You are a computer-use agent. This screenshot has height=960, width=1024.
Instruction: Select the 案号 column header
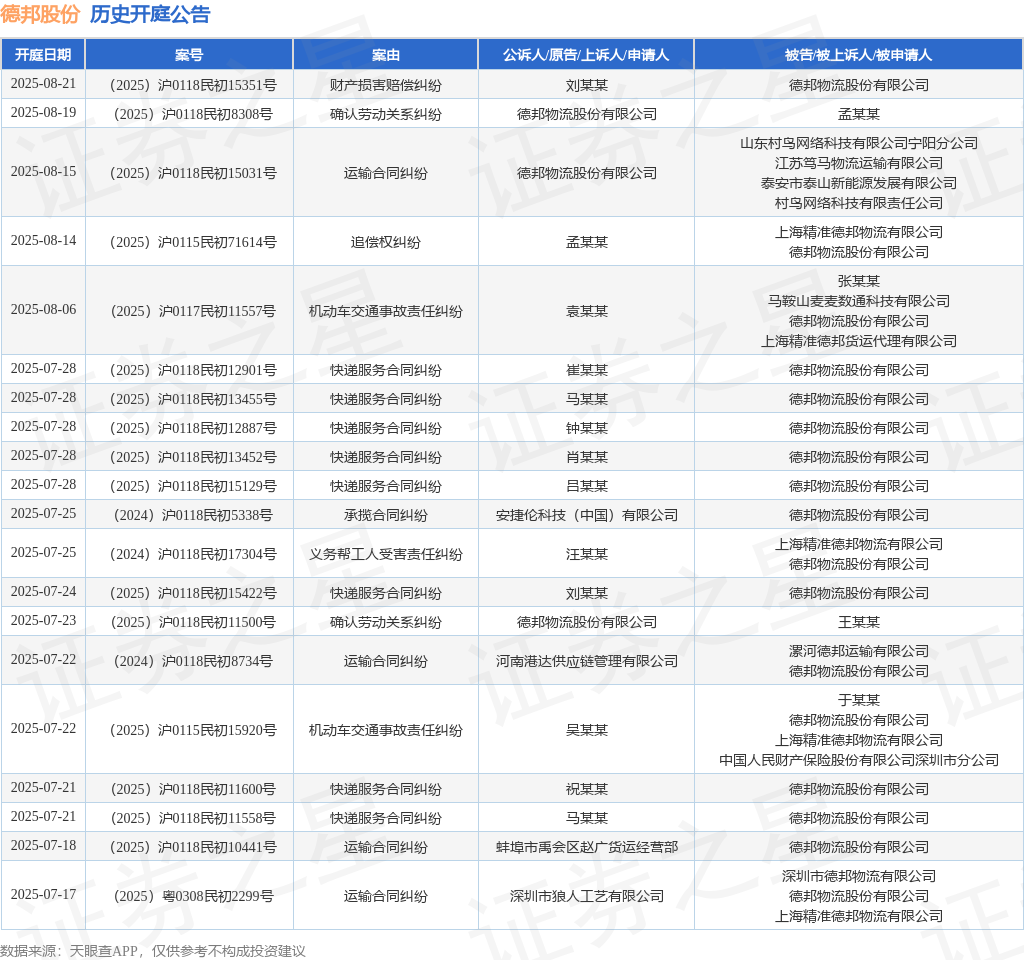pos(189,55)
